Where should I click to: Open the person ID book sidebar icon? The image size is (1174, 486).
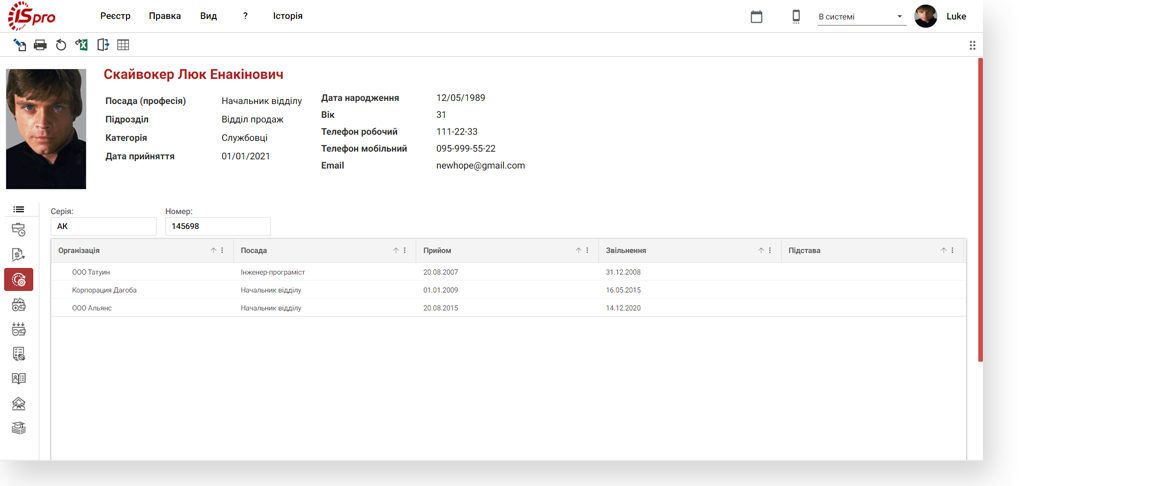pos(19,378)
